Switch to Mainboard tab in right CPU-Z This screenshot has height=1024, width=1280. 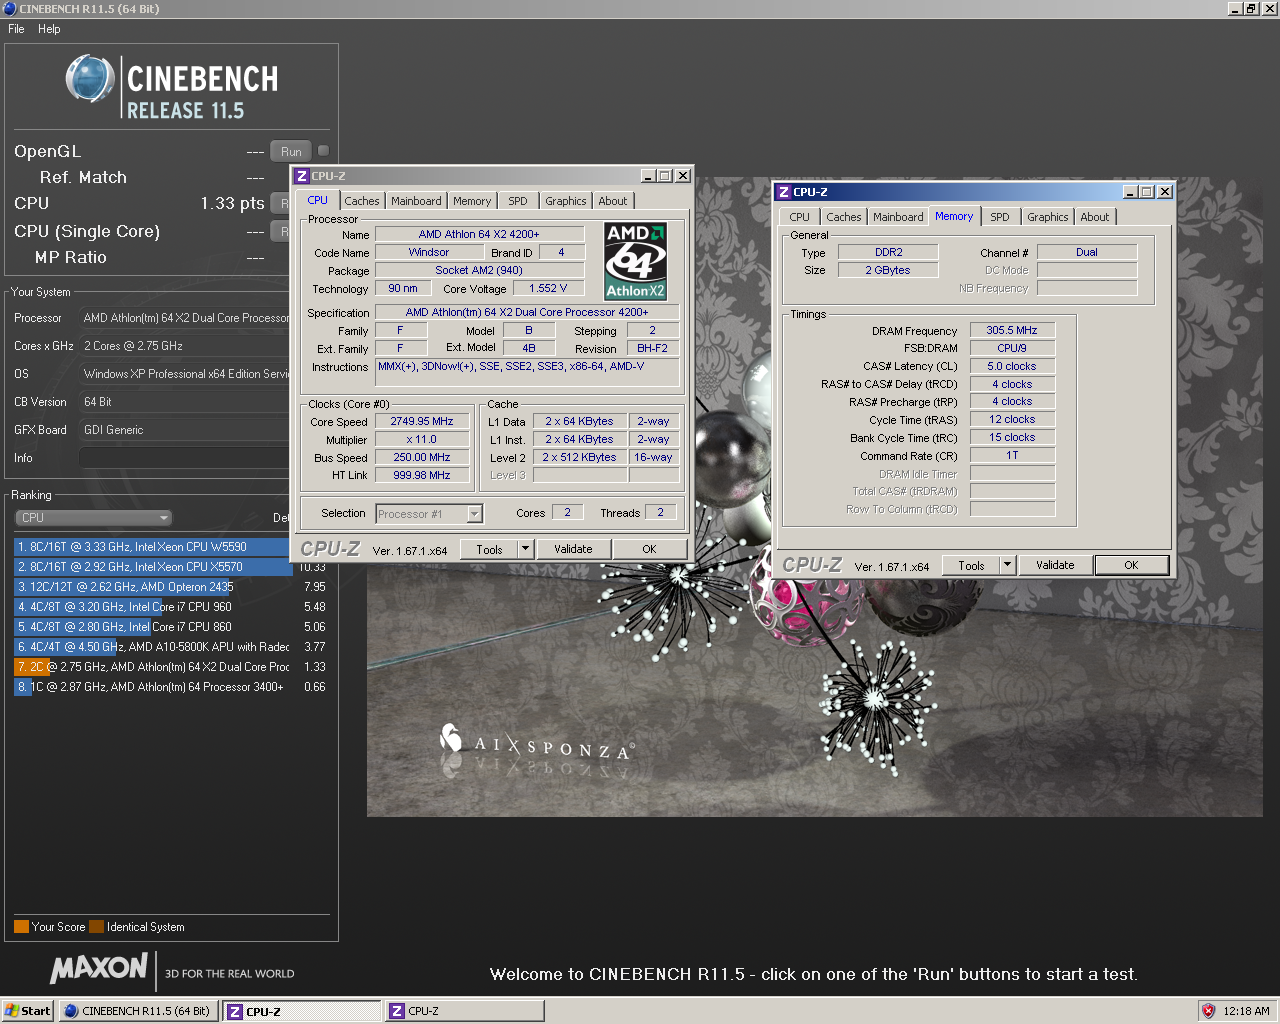898,217
